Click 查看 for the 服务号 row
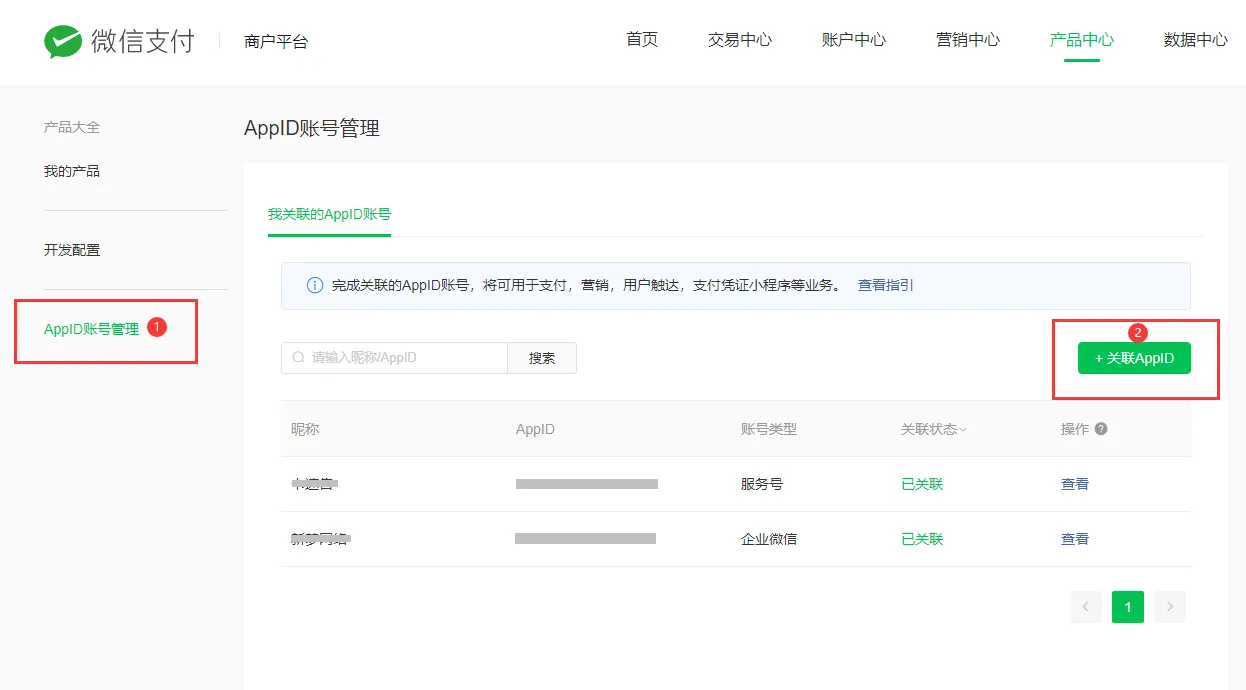1246x690 pixels. 1074,483
